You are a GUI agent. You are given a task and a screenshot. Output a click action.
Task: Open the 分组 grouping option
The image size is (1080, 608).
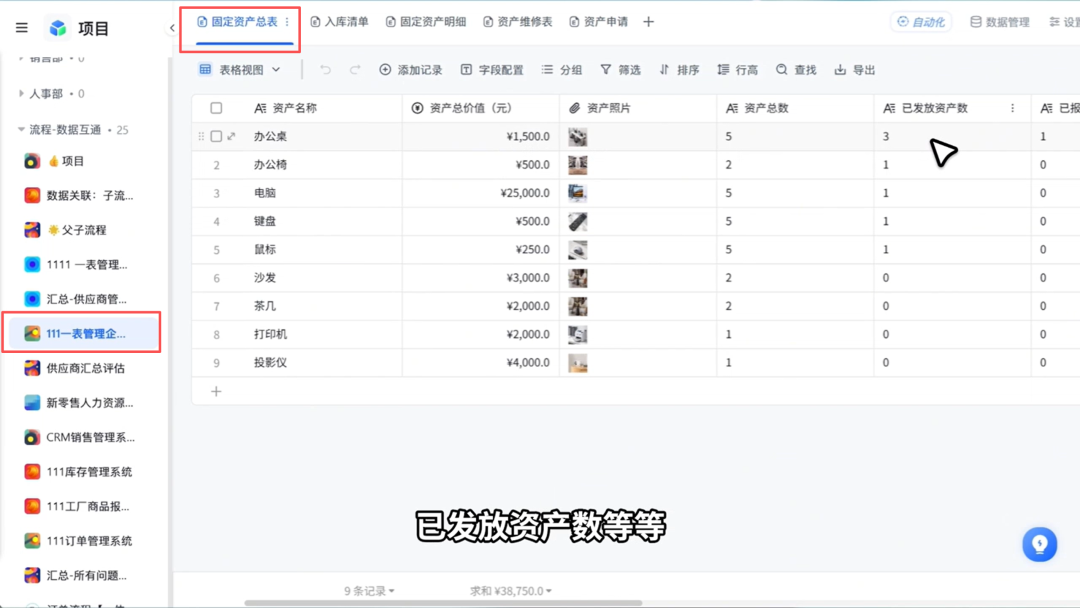[x=561, y=70]
